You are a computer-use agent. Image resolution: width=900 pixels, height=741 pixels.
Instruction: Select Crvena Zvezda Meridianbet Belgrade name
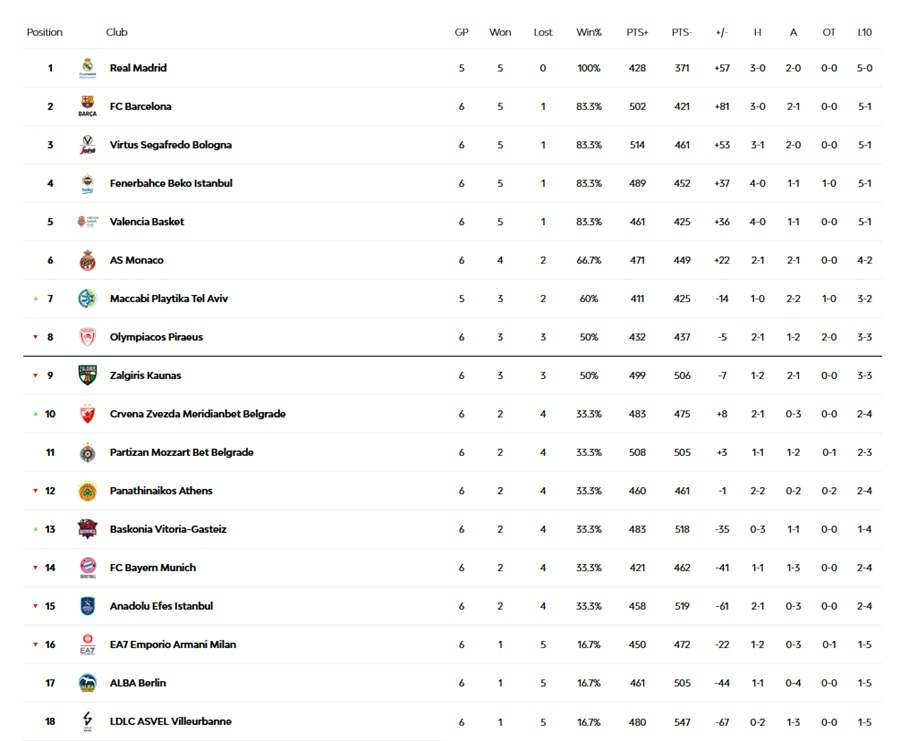pos(198,414)
